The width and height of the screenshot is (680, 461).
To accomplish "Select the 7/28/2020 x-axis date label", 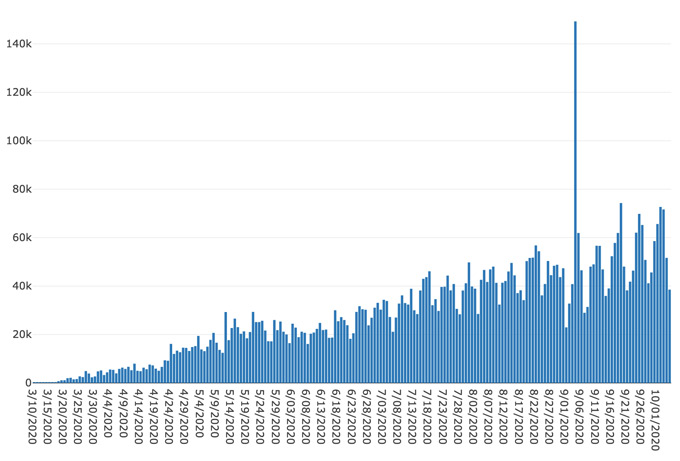I will pos(457,416).
